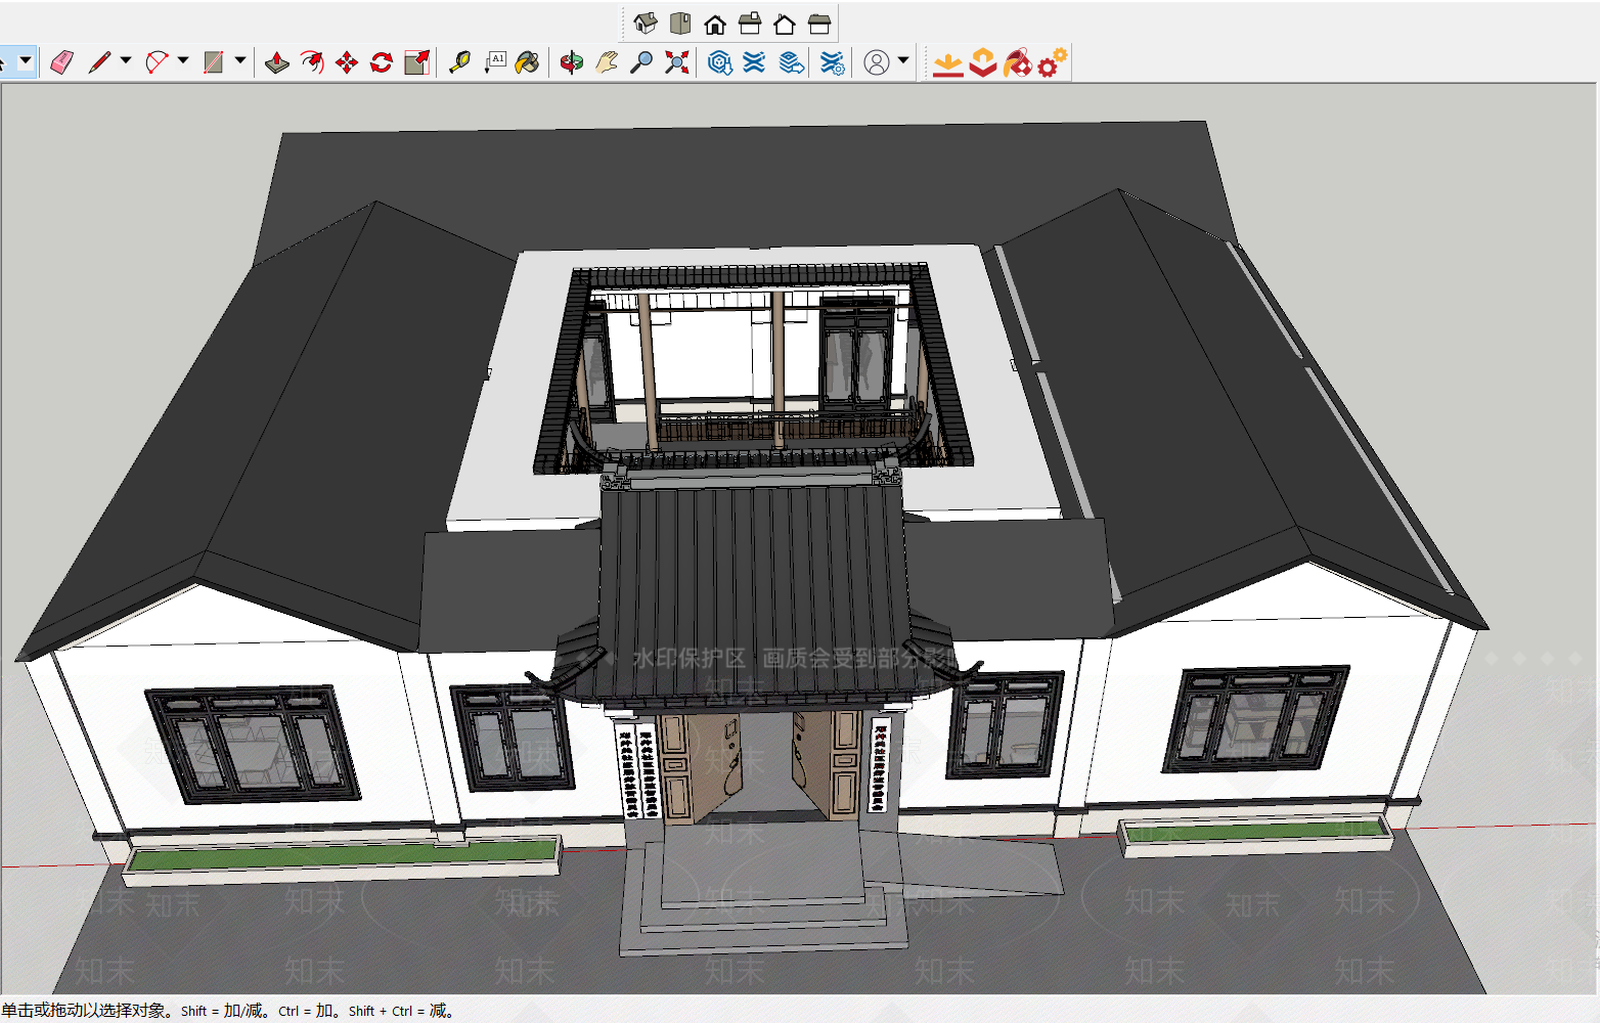Activate the Zoom magnifier tool
The width and height of the screenshot is (1600, 1023).
(642, 63)
